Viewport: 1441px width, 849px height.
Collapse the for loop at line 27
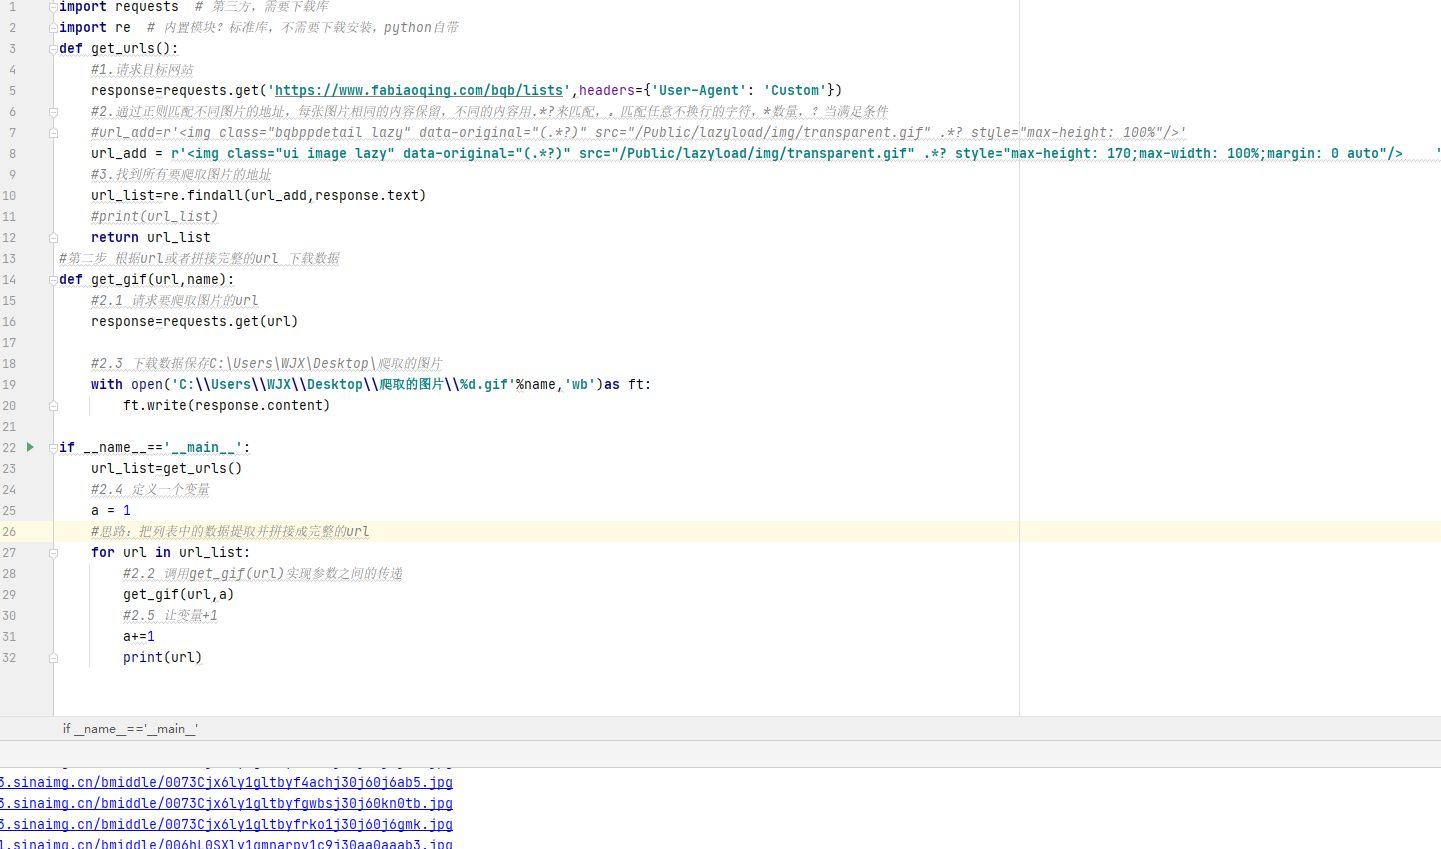click(53, 552)
